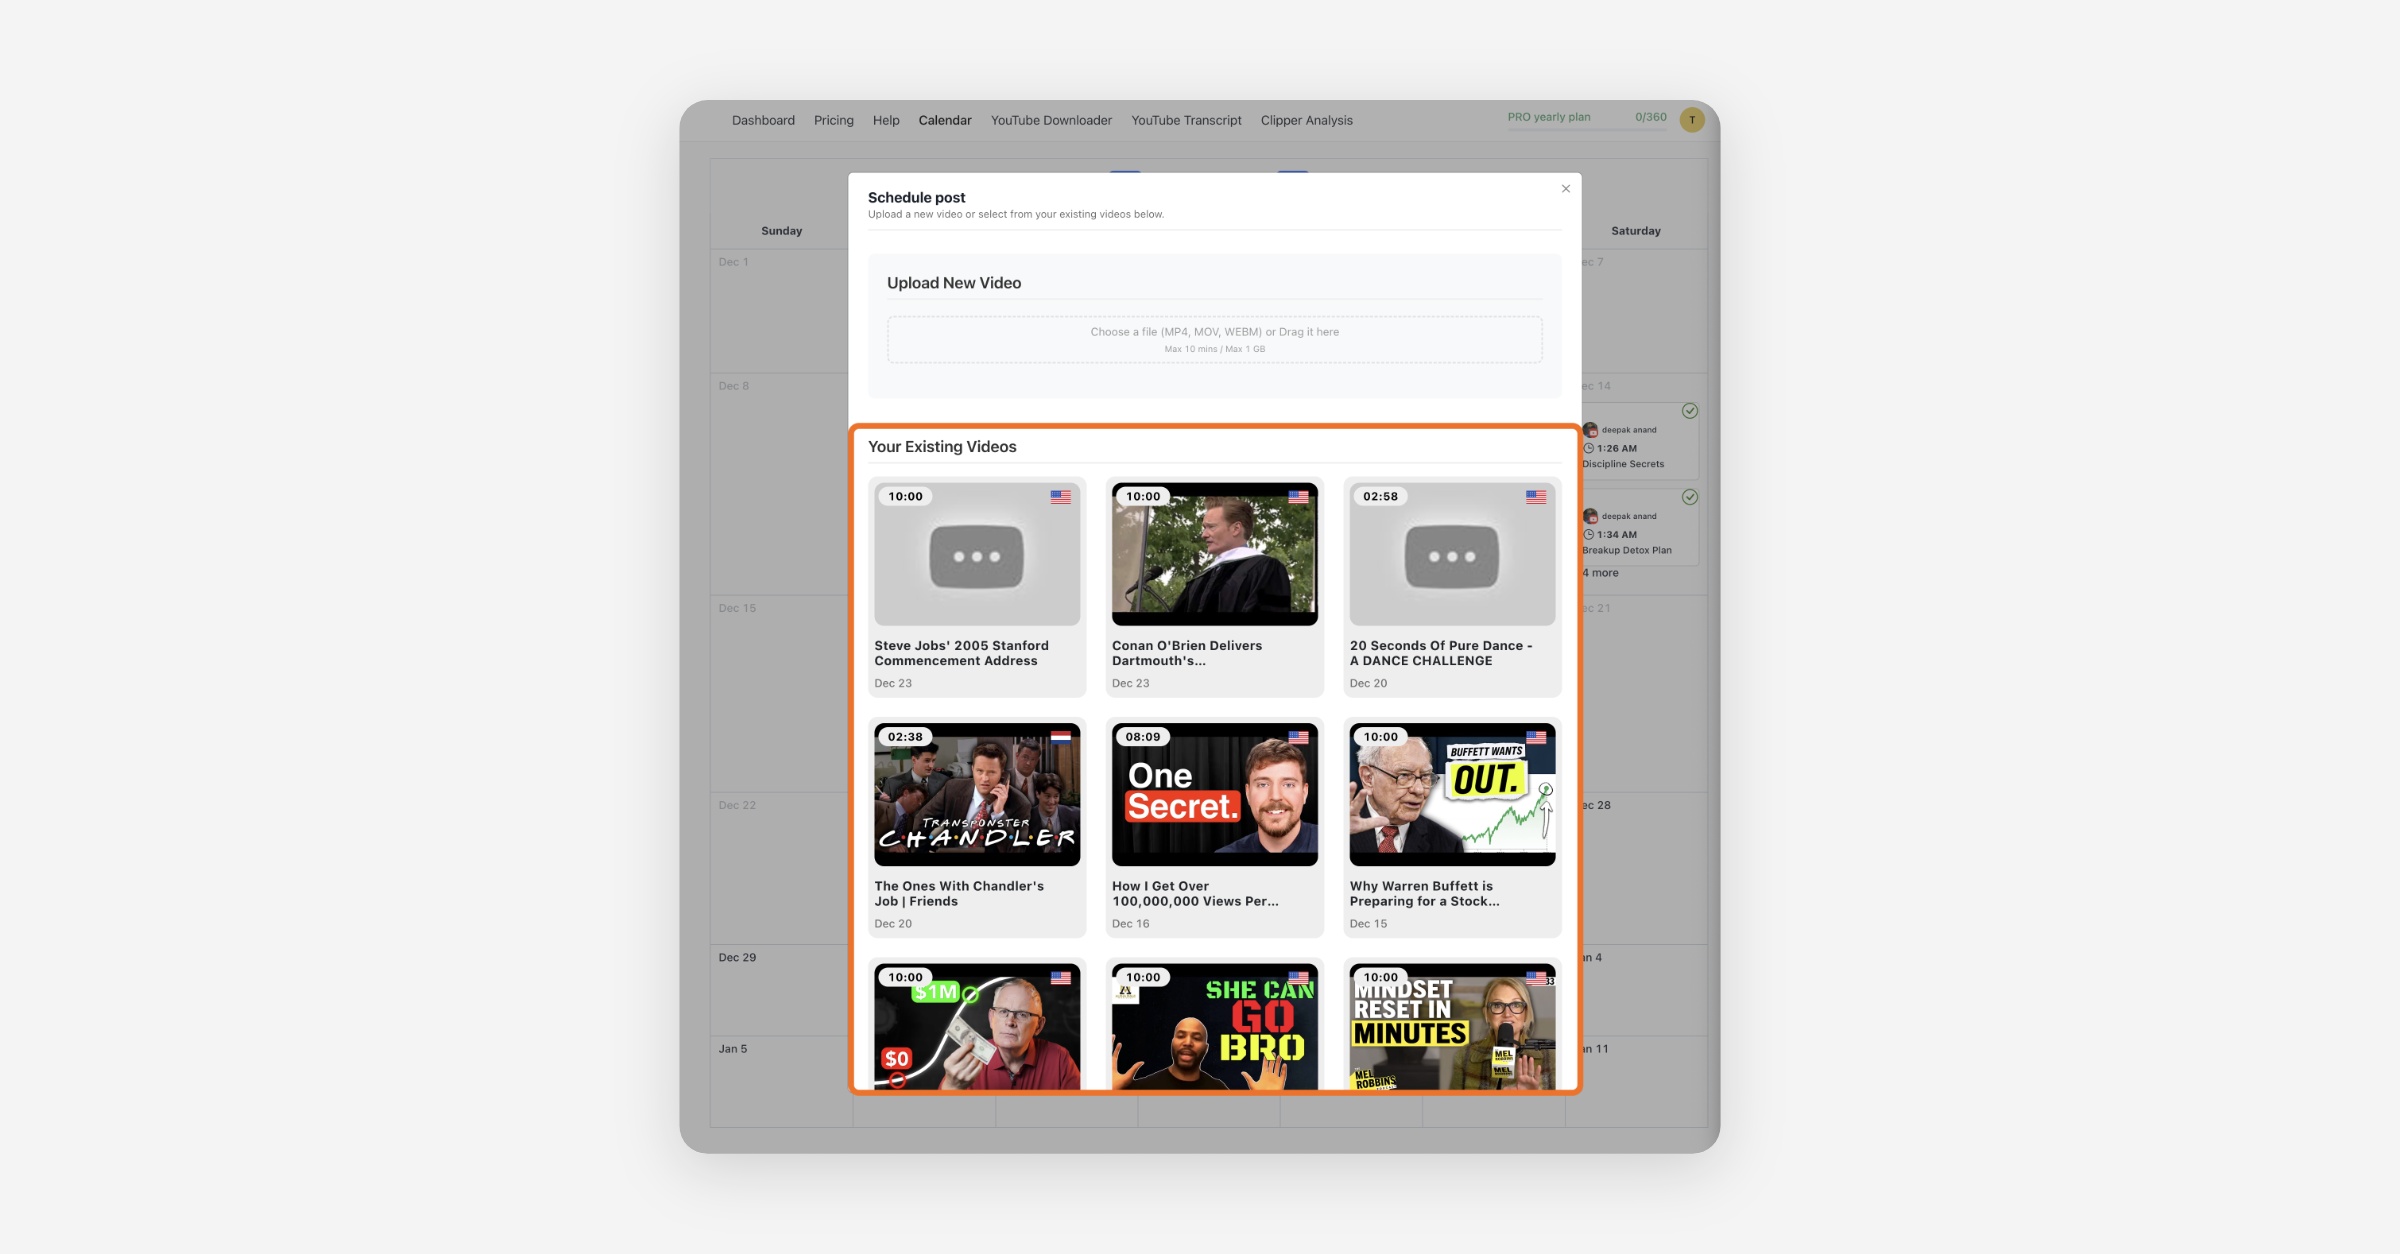Click green checkmark on Breakup Detox Plan post

(1690, 497)
